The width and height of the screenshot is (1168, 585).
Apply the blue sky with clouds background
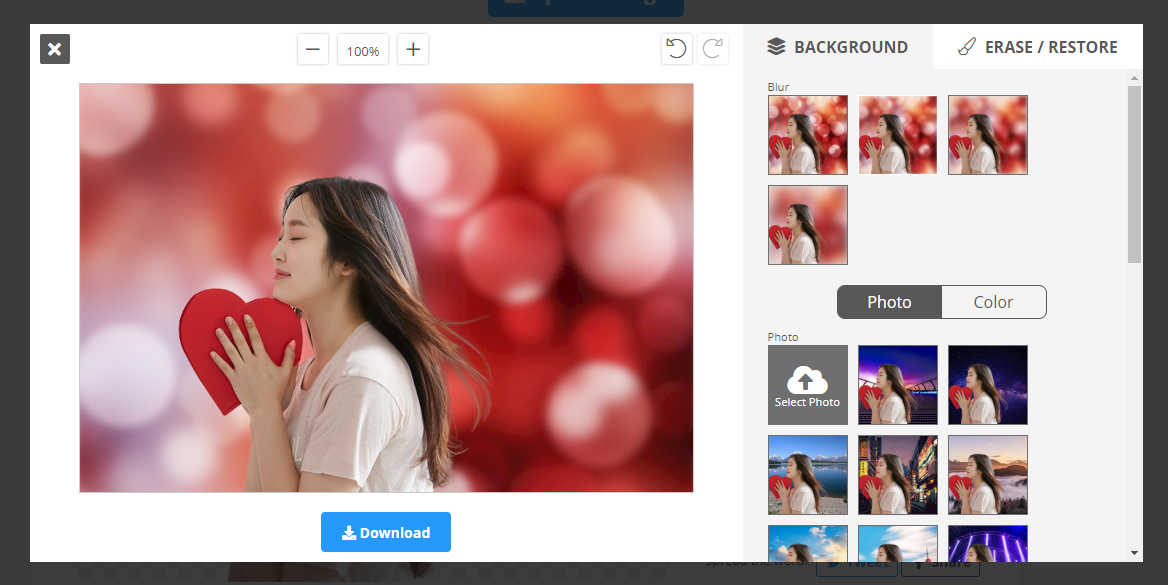point(807,544)
